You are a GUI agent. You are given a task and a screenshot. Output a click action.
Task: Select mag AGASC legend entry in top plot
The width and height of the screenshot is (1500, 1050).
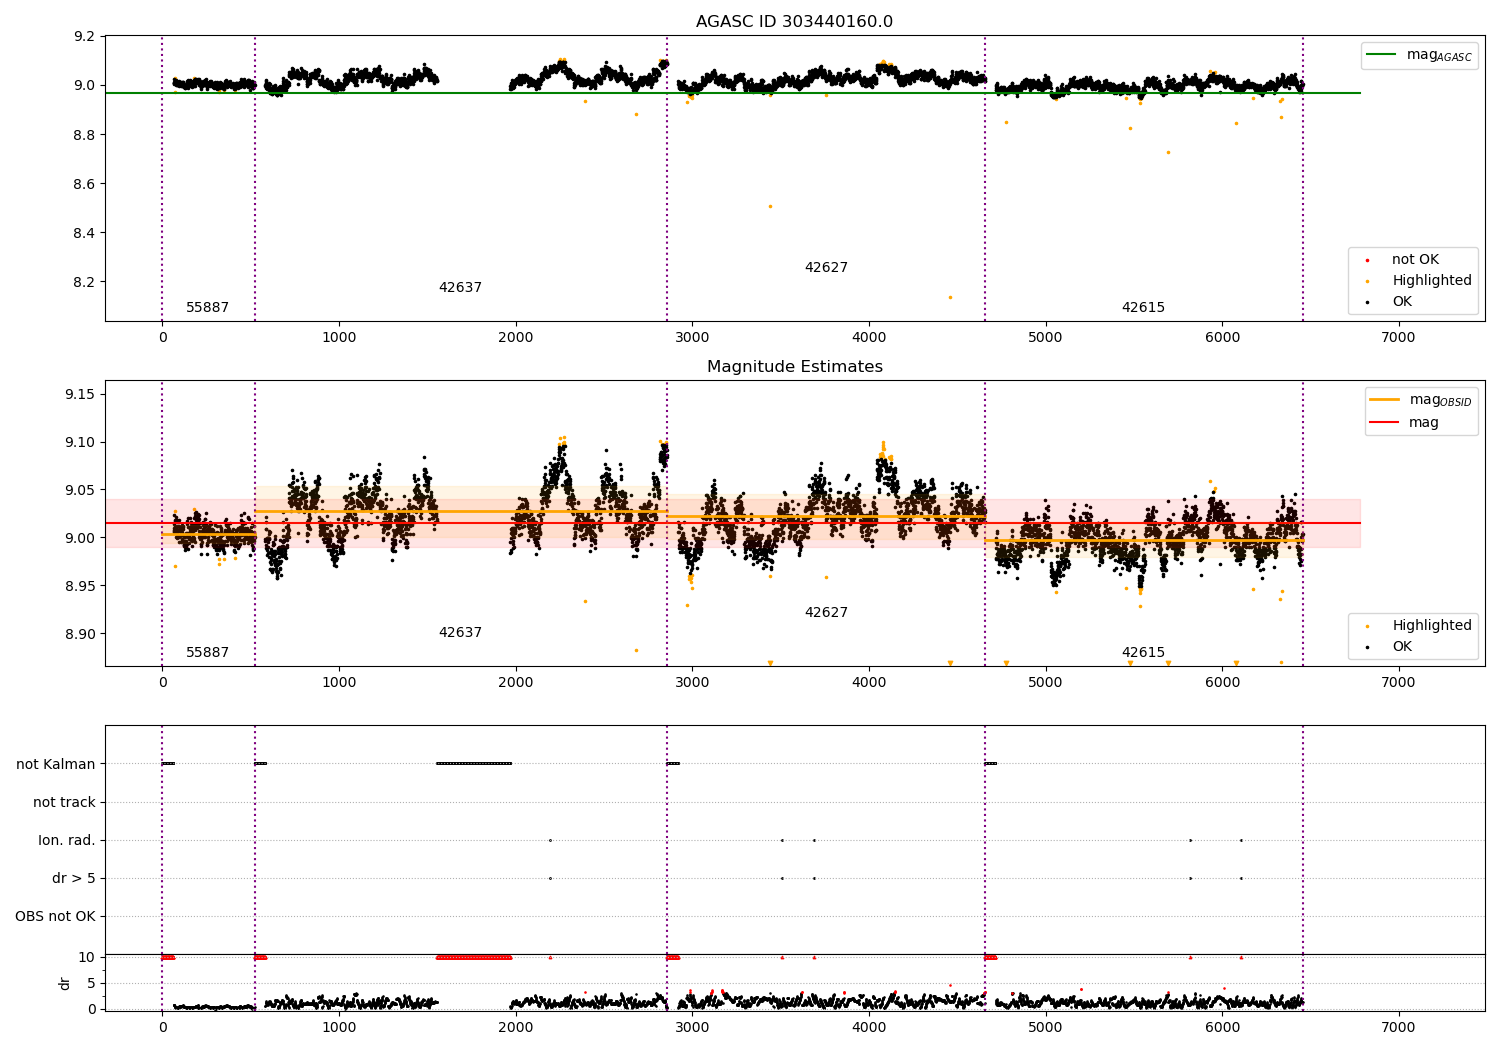pos(1419,56)
